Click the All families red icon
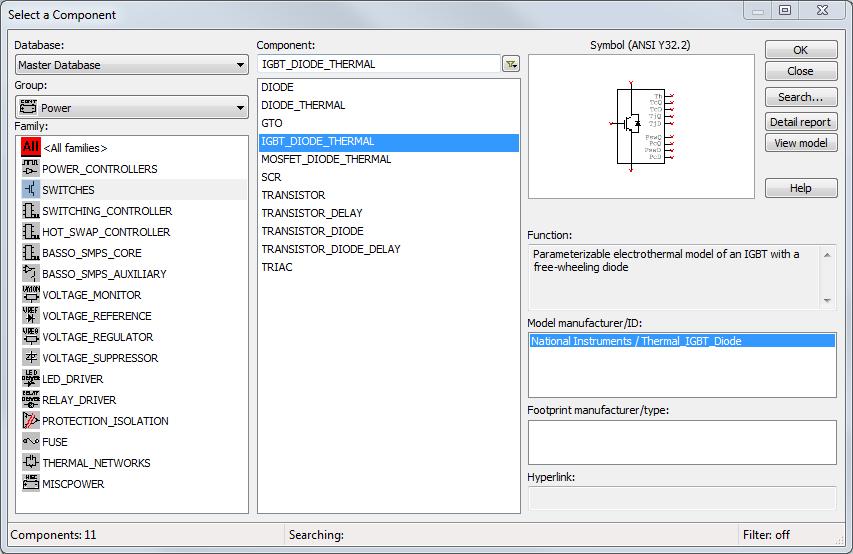 (x=30, y=148)
